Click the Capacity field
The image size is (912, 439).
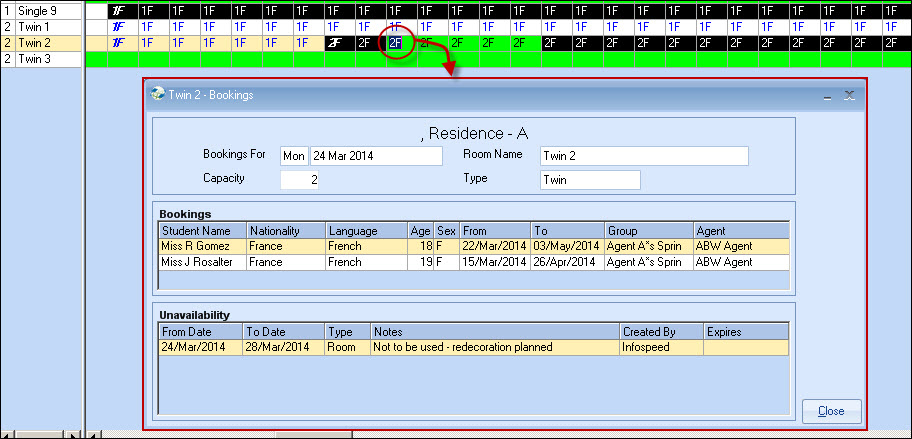pos(299,180)
